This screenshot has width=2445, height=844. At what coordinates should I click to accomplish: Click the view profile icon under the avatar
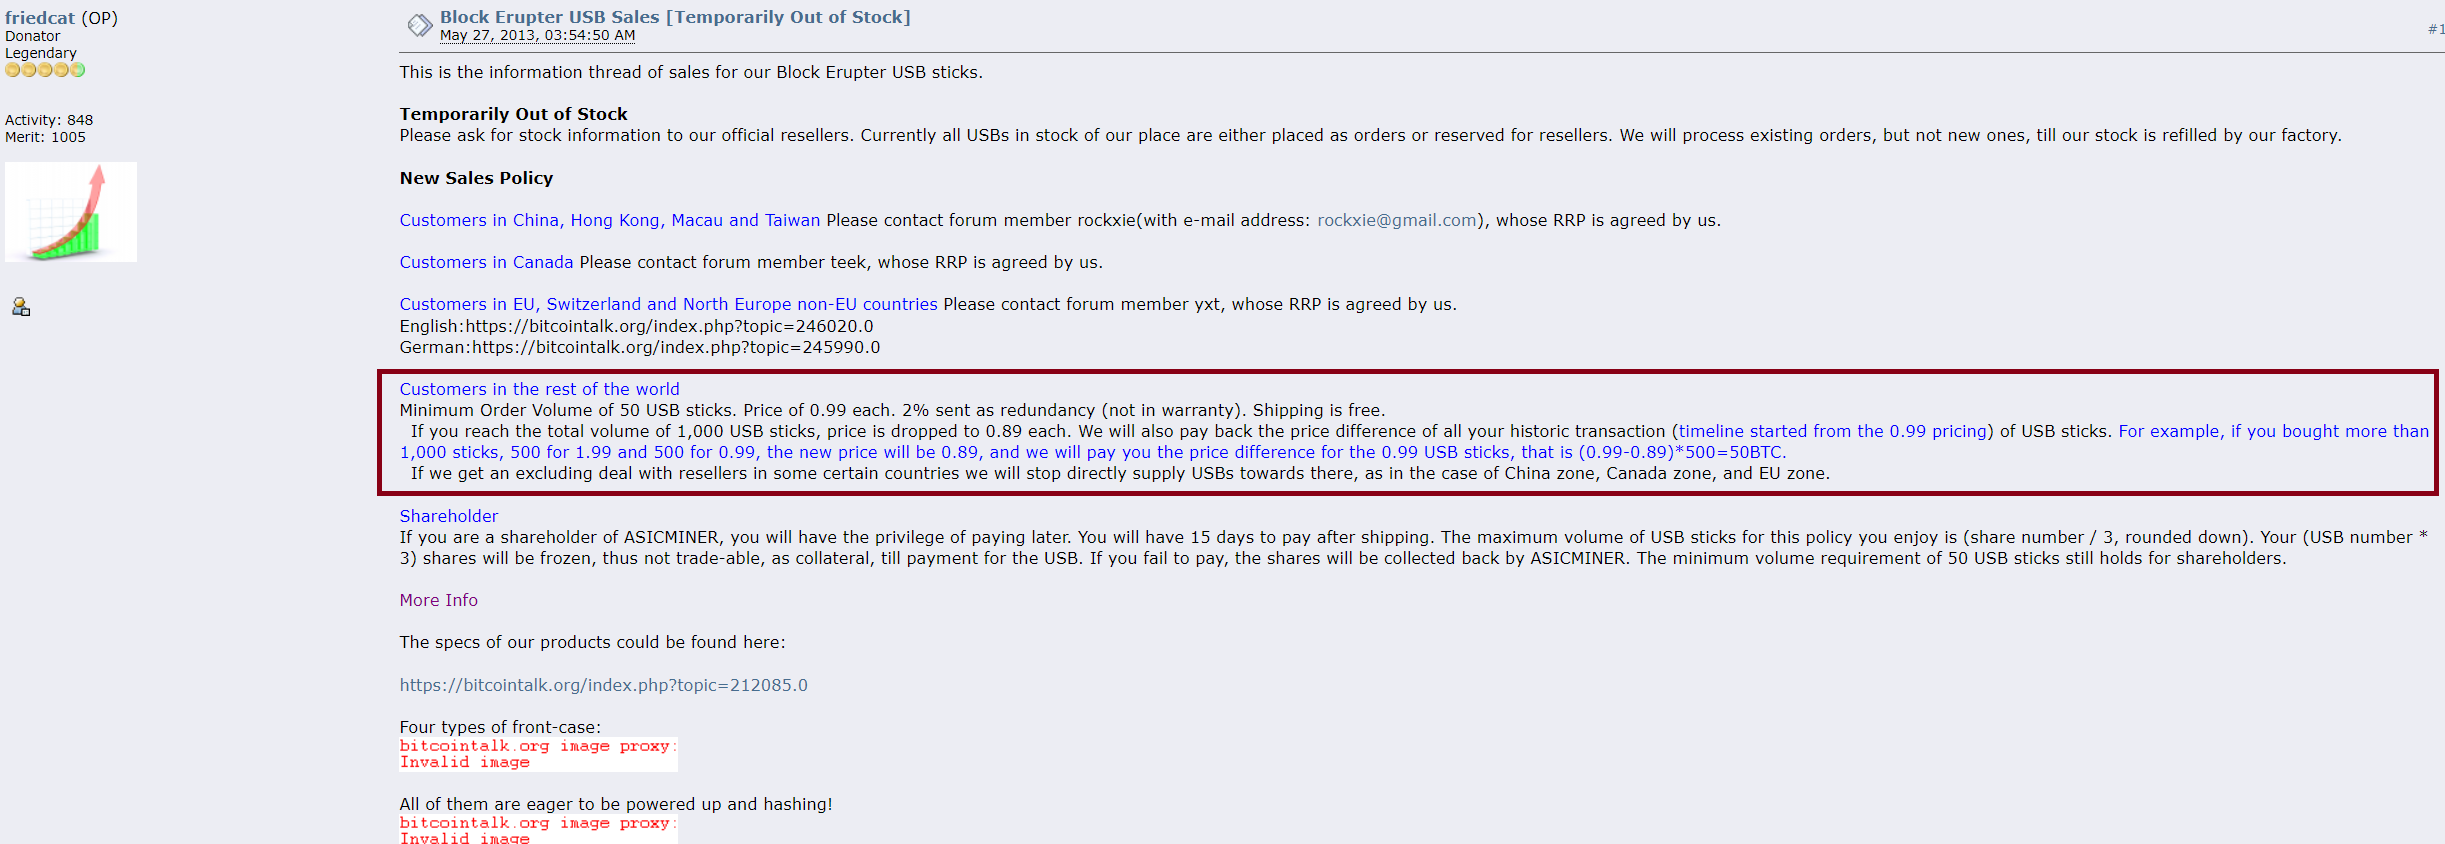pyautogui.click(x=21, y=307)
